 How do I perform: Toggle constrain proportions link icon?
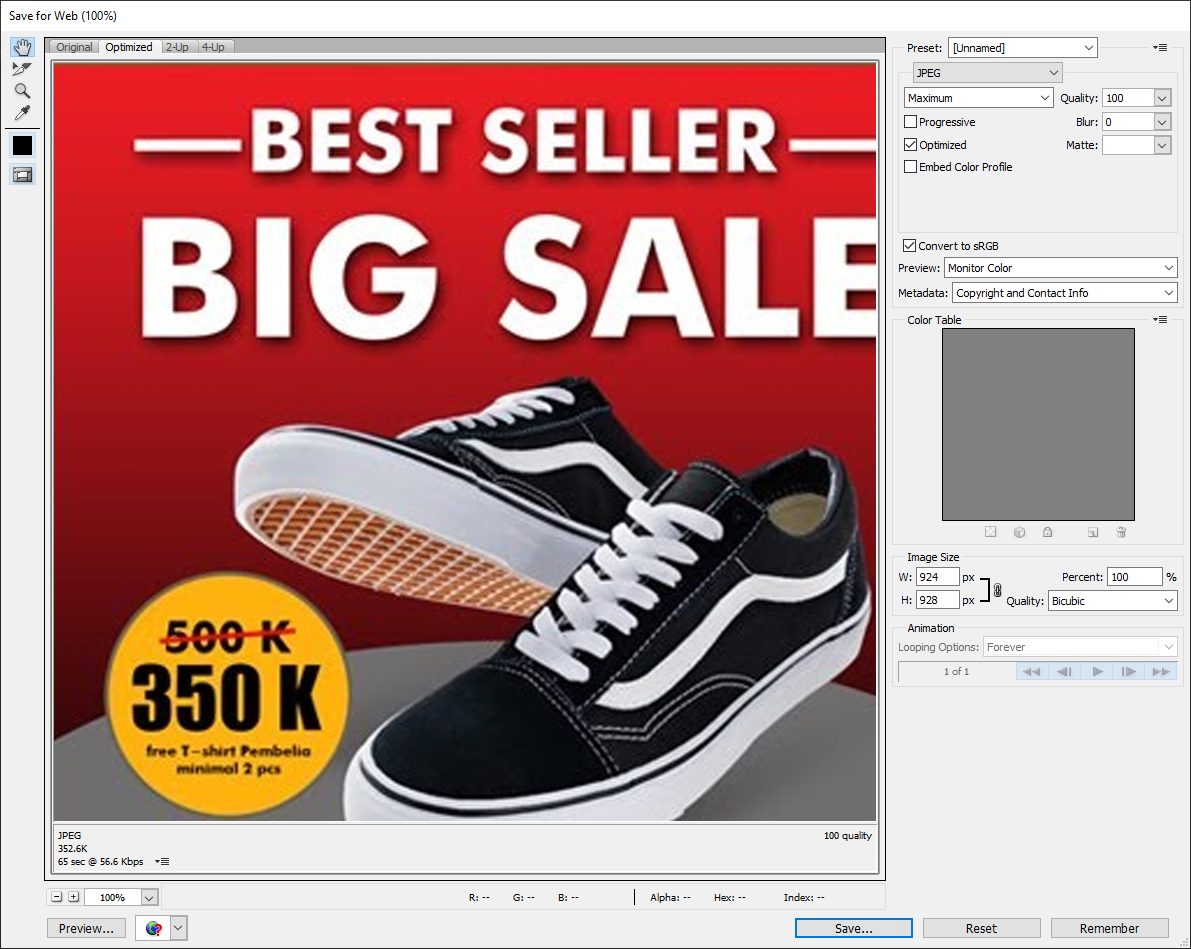tap(997, 590)
